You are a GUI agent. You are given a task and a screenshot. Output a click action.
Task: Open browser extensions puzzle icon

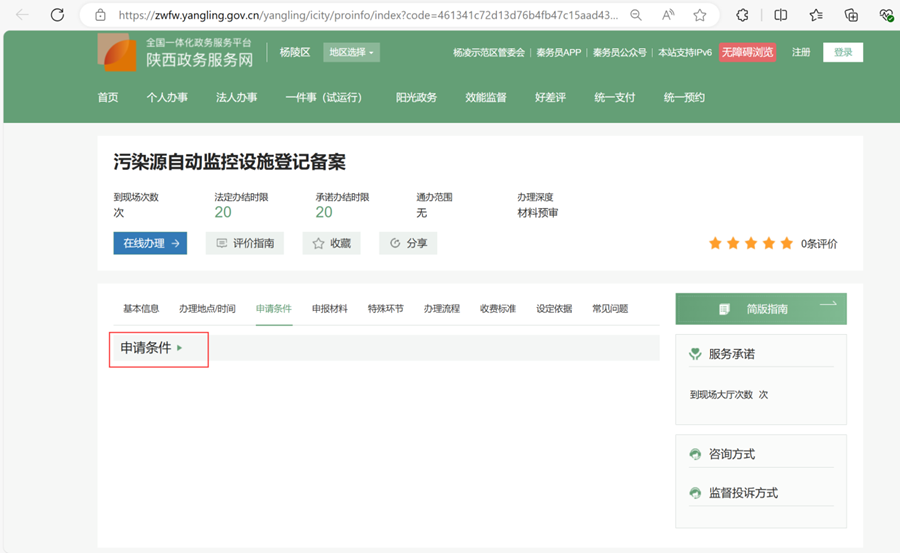743,15
